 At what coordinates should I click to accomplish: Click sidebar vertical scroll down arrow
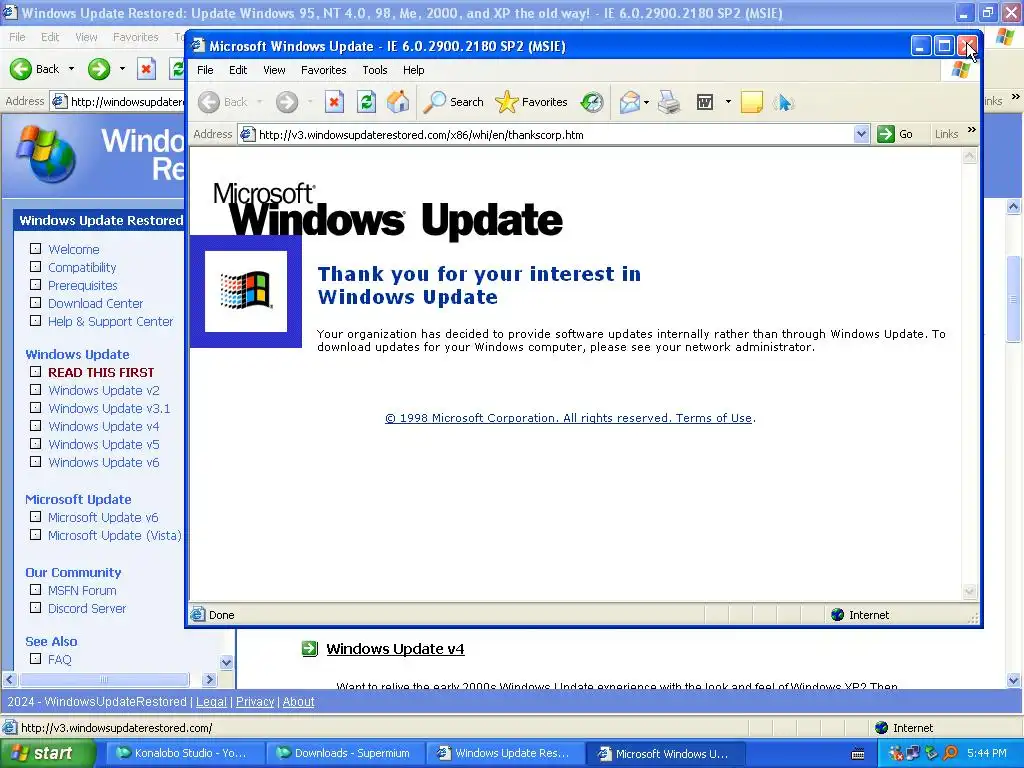(x=227, y=662)
